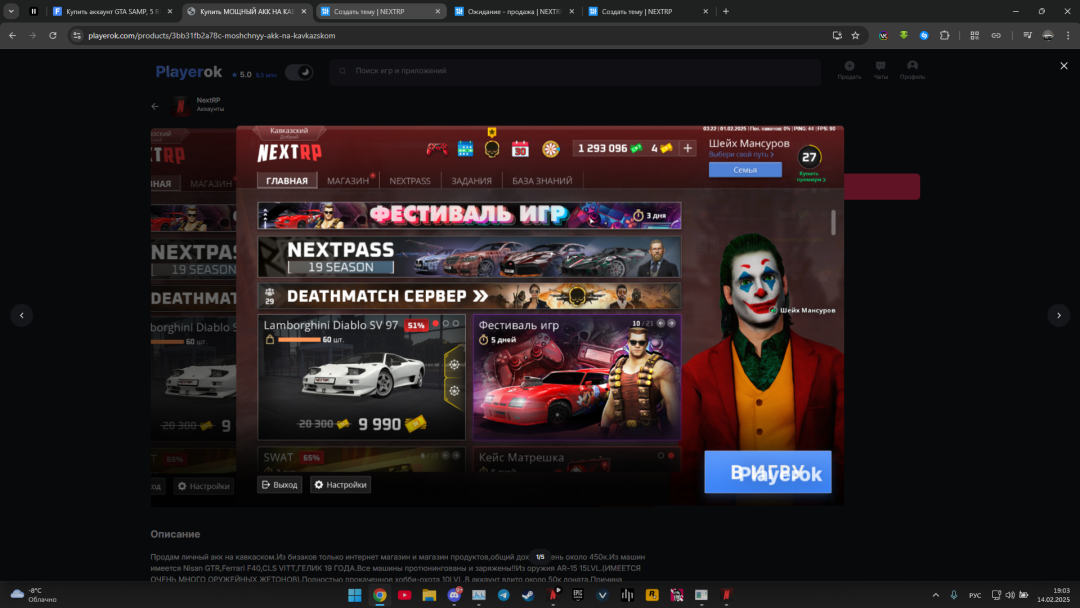Switch to the МАГАЗИН tab
Viewport: 1080px width, 608px height.
348,180
